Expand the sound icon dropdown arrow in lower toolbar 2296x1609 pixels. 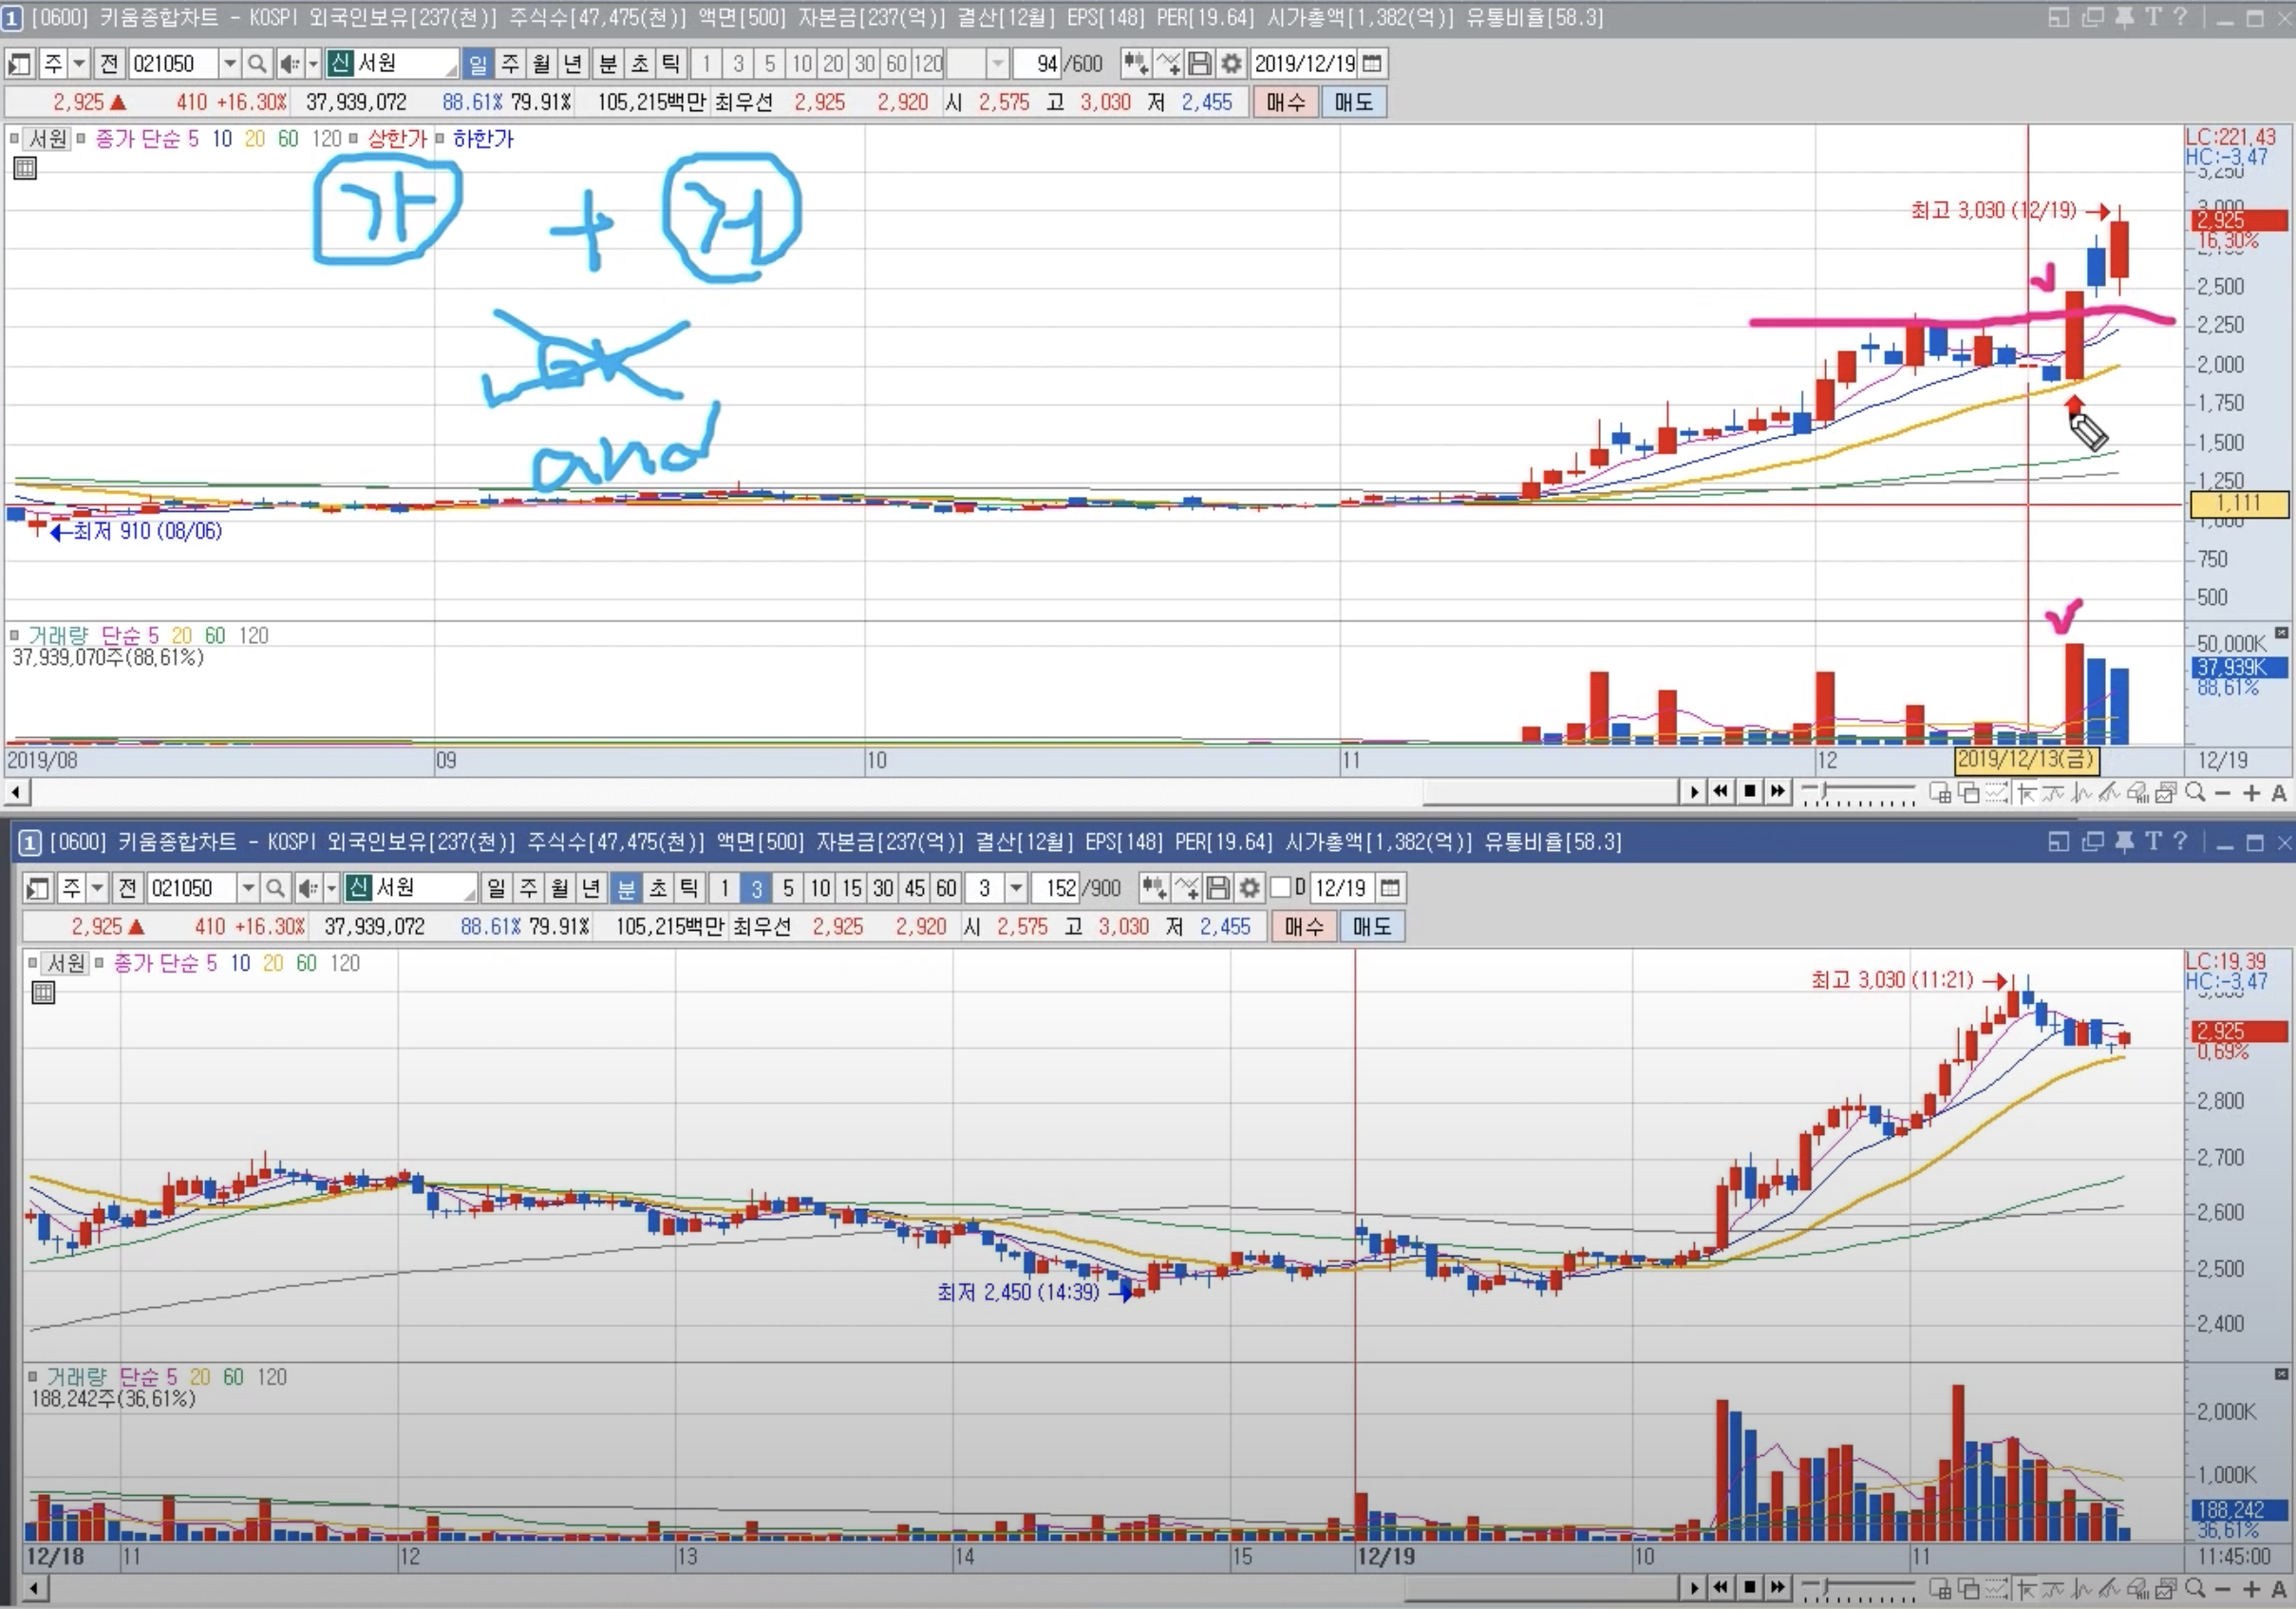331,888
